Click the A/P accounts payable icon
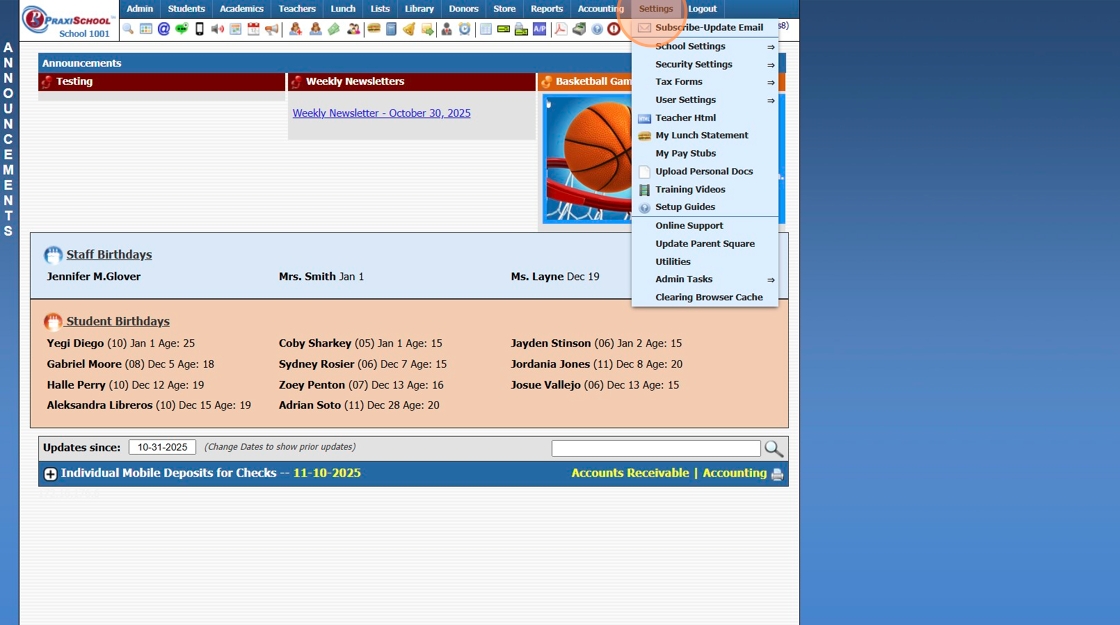The height and width of the screenshot is (625, 1120). pos(539,29)
